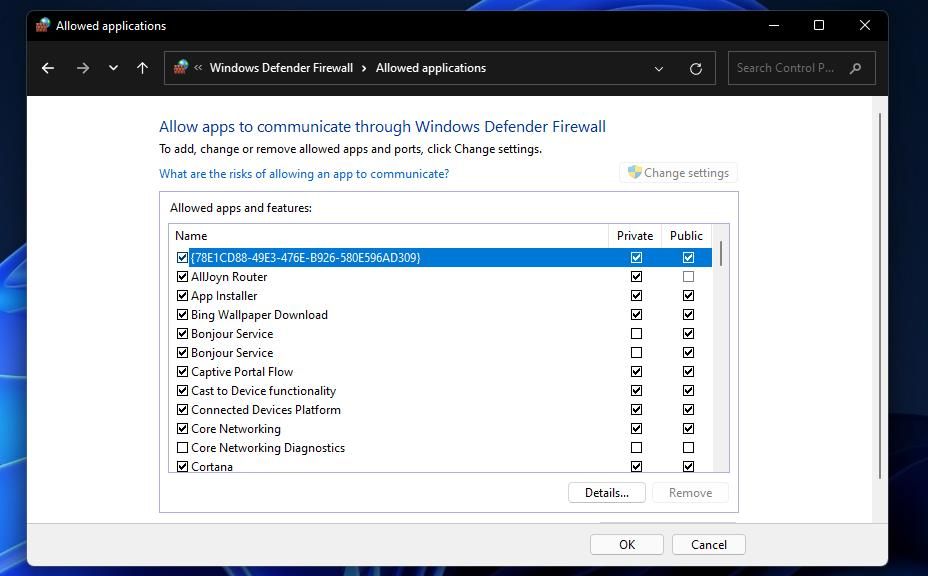Click the apps list scrollbar thumb

tap(720, 253)
